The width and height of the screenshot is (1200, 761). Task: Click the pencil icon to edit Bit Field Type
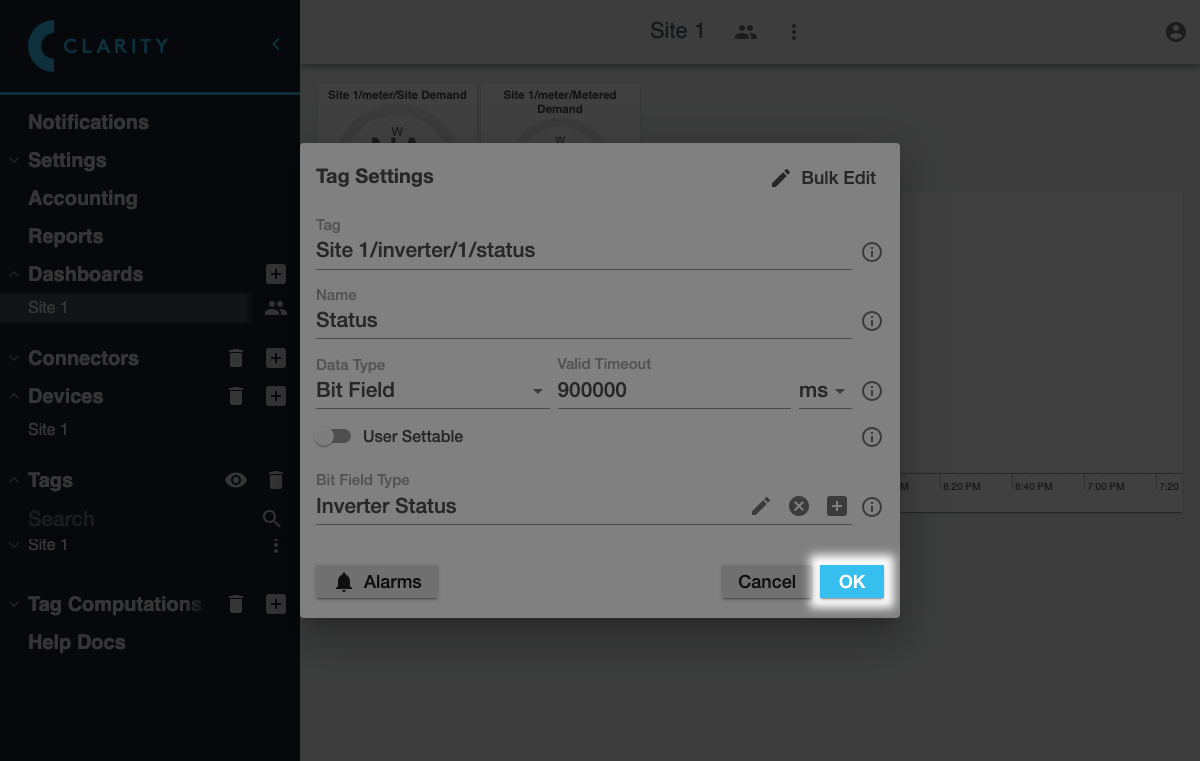tap(761, 507)
